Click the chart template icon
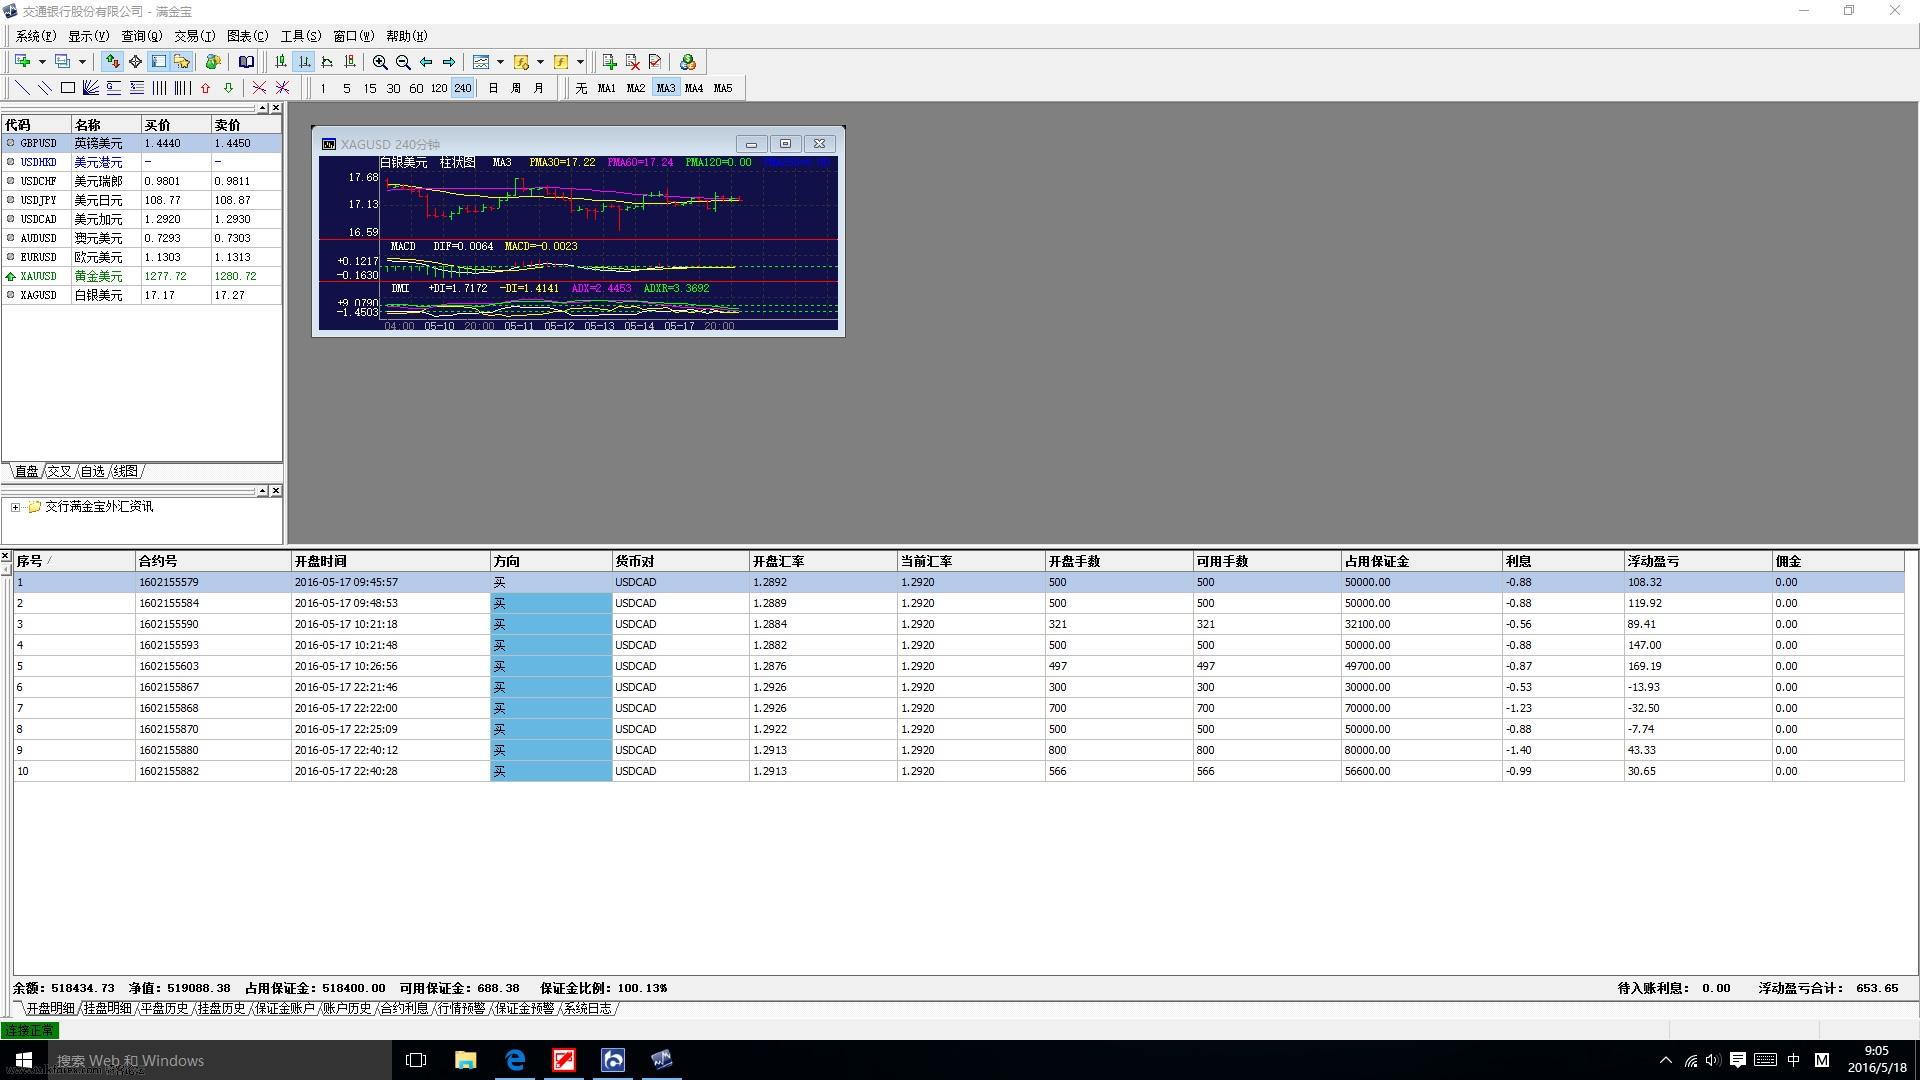This screenshot has width=1920, height=1080. (x=481, y=62)
